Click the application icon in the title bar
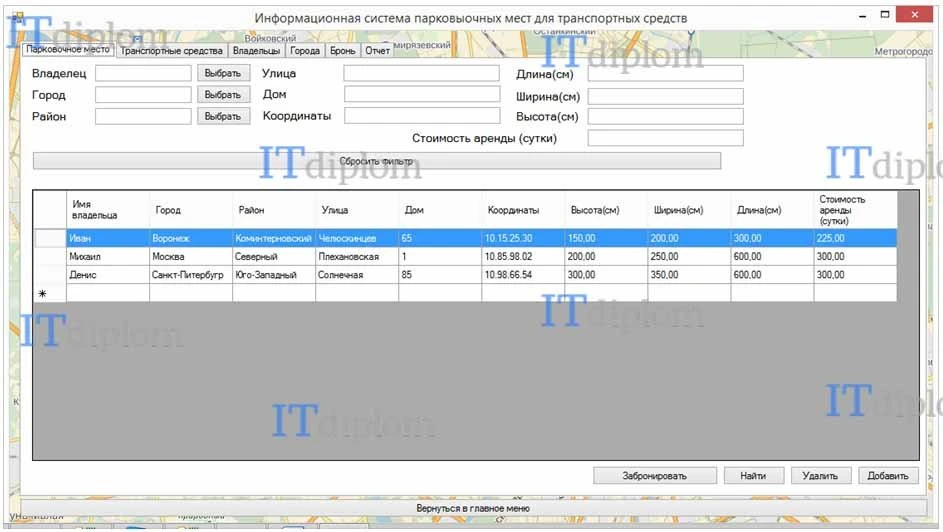This screenshot has height=532, width=943. 18,17
